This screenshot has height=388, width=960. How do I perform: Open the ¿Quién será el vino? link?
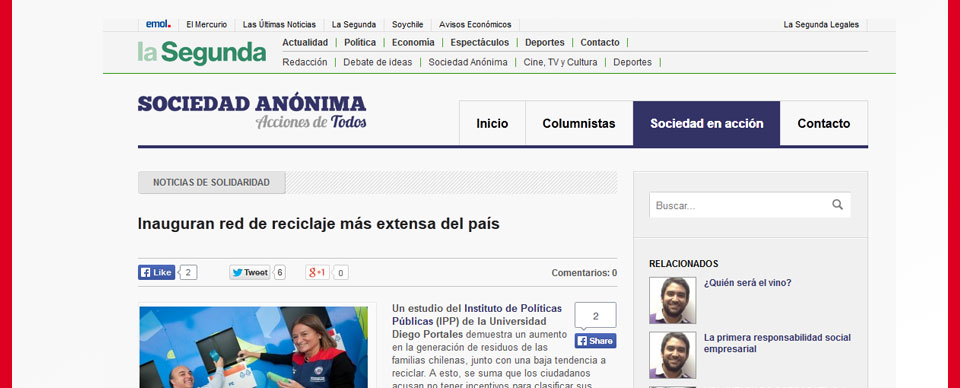[x=748, y=283]
